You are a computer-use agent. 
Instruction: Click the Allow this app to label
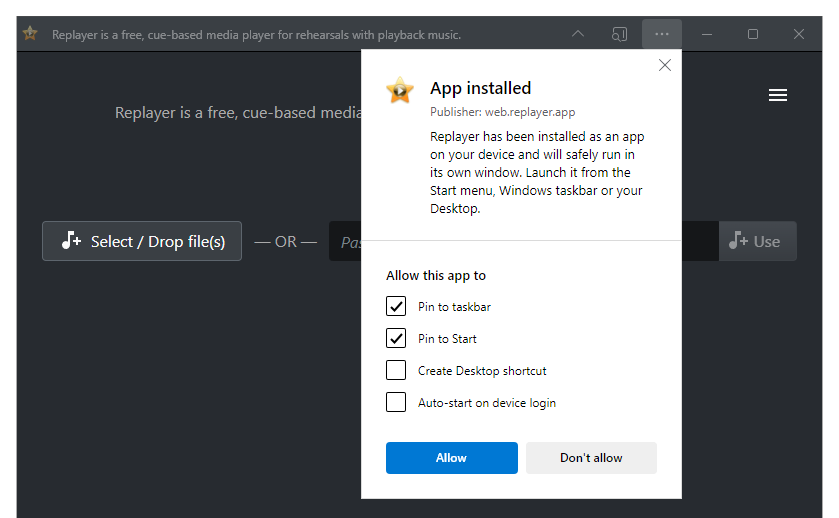[436, 276]
